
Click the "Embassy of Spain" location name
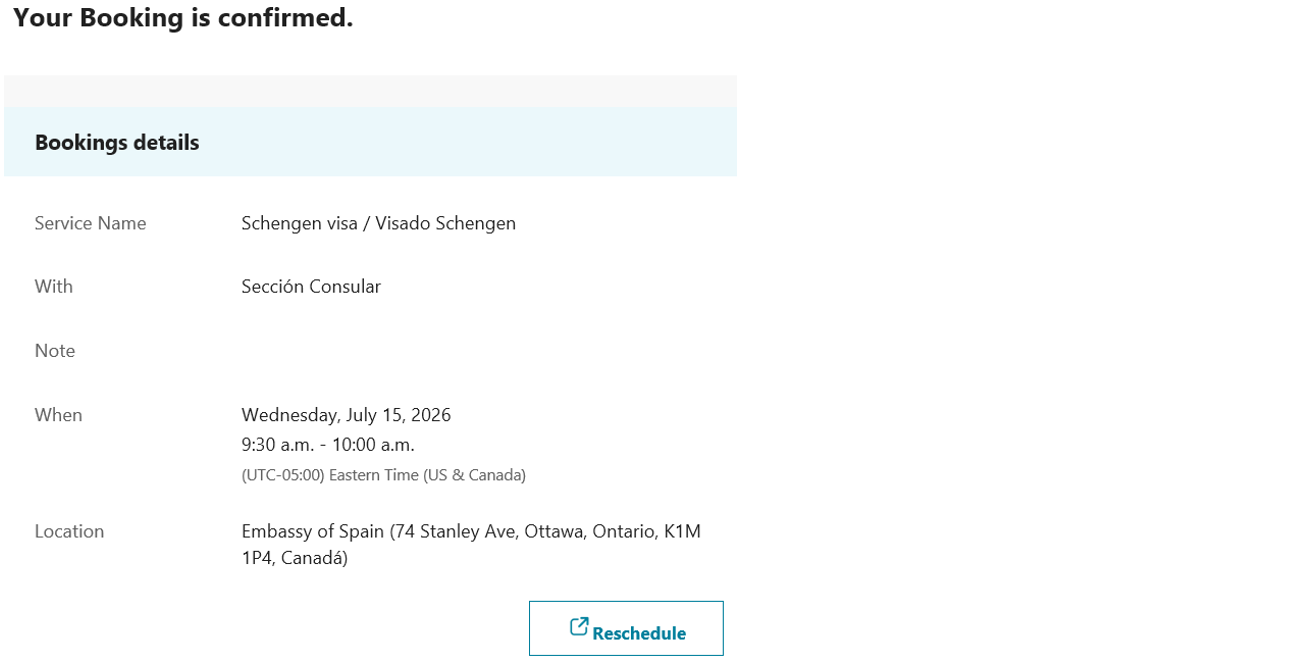click(313, 532)
